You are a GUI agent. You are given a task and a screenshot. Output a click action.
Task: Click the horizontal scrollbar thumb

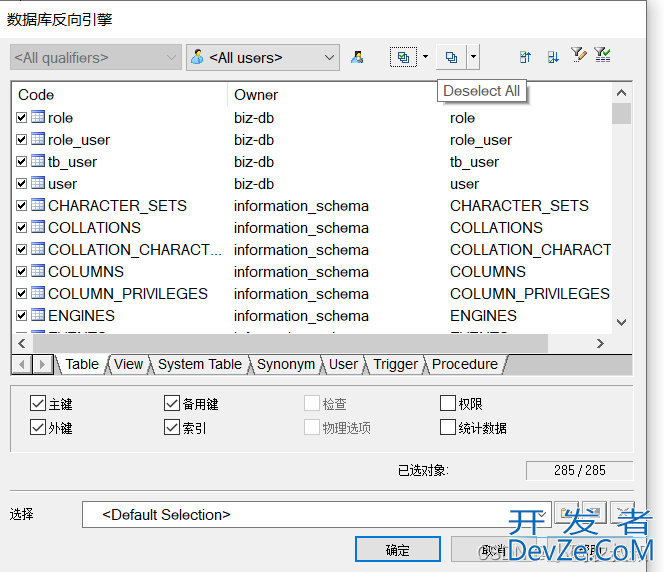pos(290,343)
